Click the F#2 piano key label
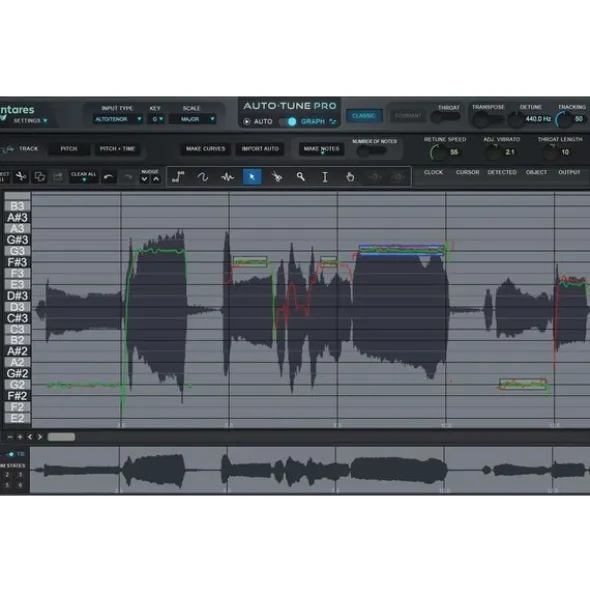Image resolution: width=590 pixels, height=591 pixels. click(17, 396)
